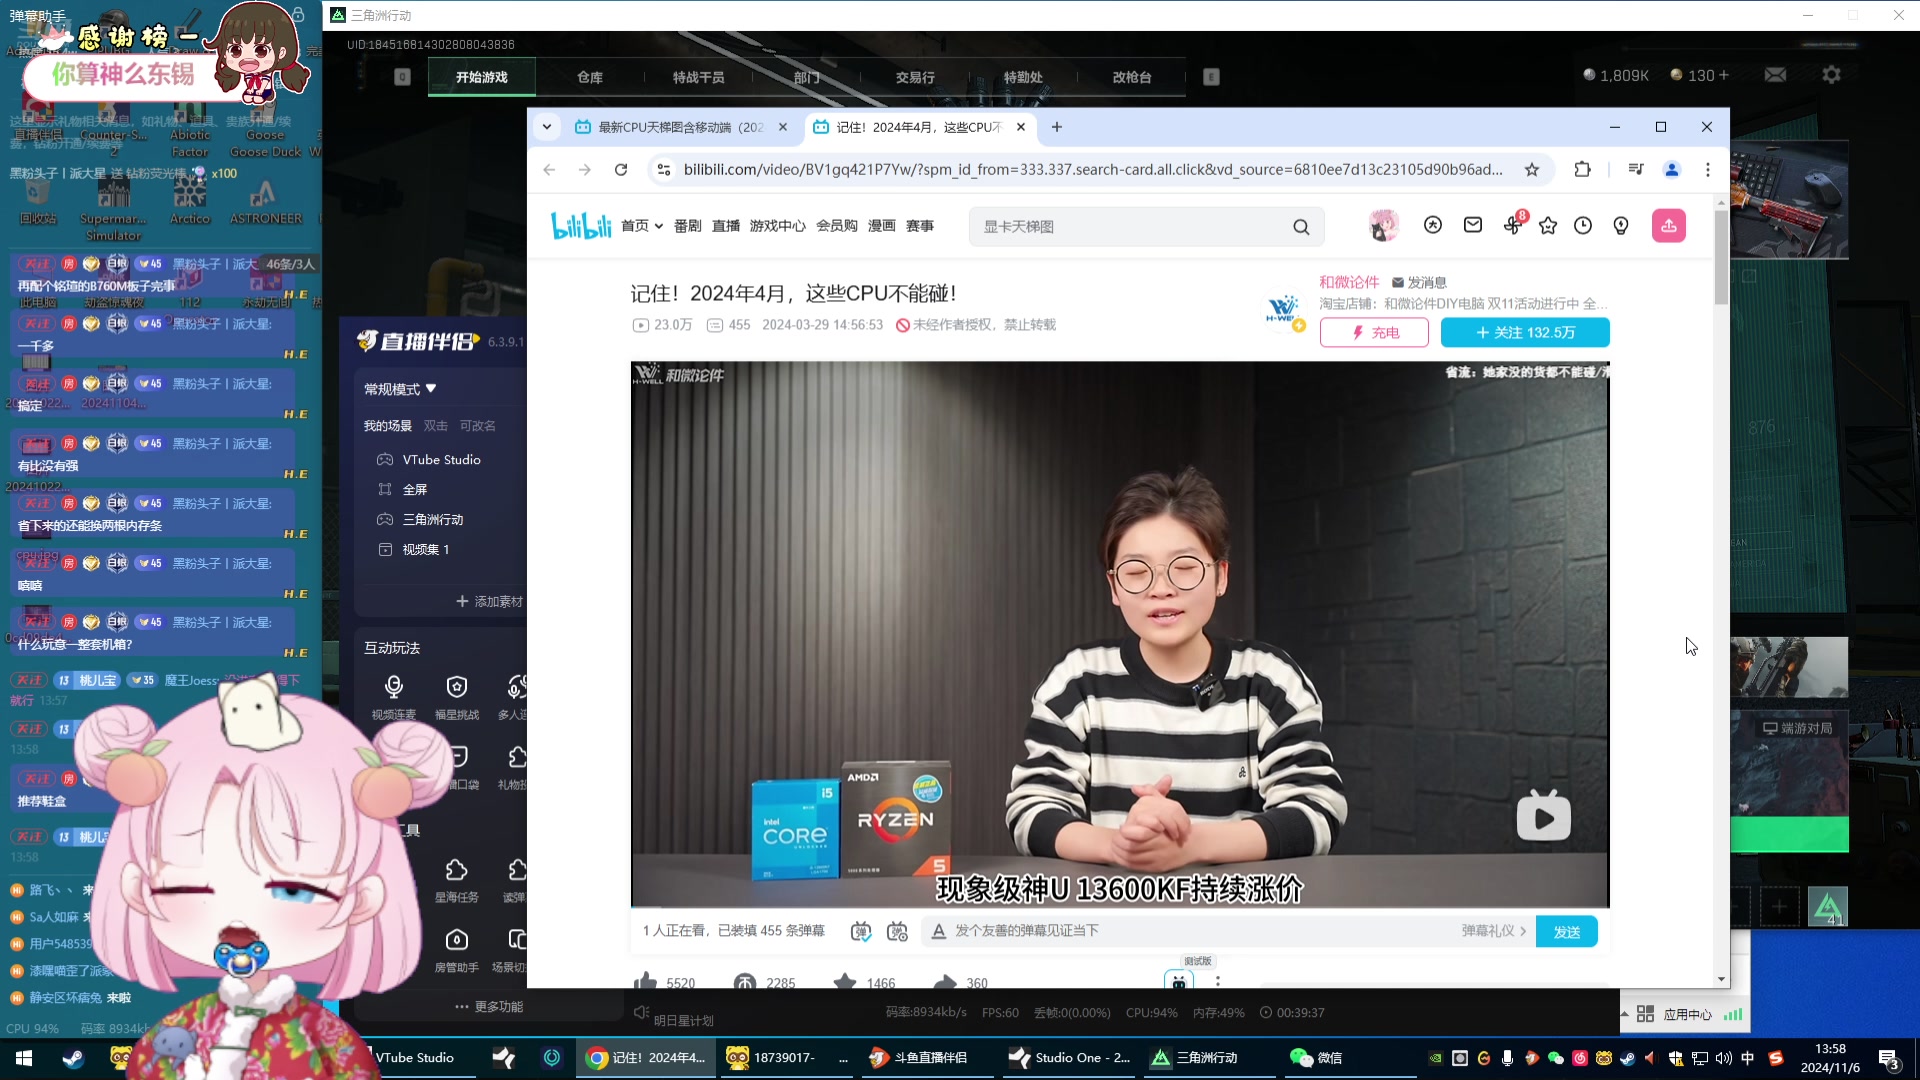The width and height of the screenshot is (1920, 1080).
Task: Click the Bilibili premium membership icon in header
Action: coord(1433,226)
